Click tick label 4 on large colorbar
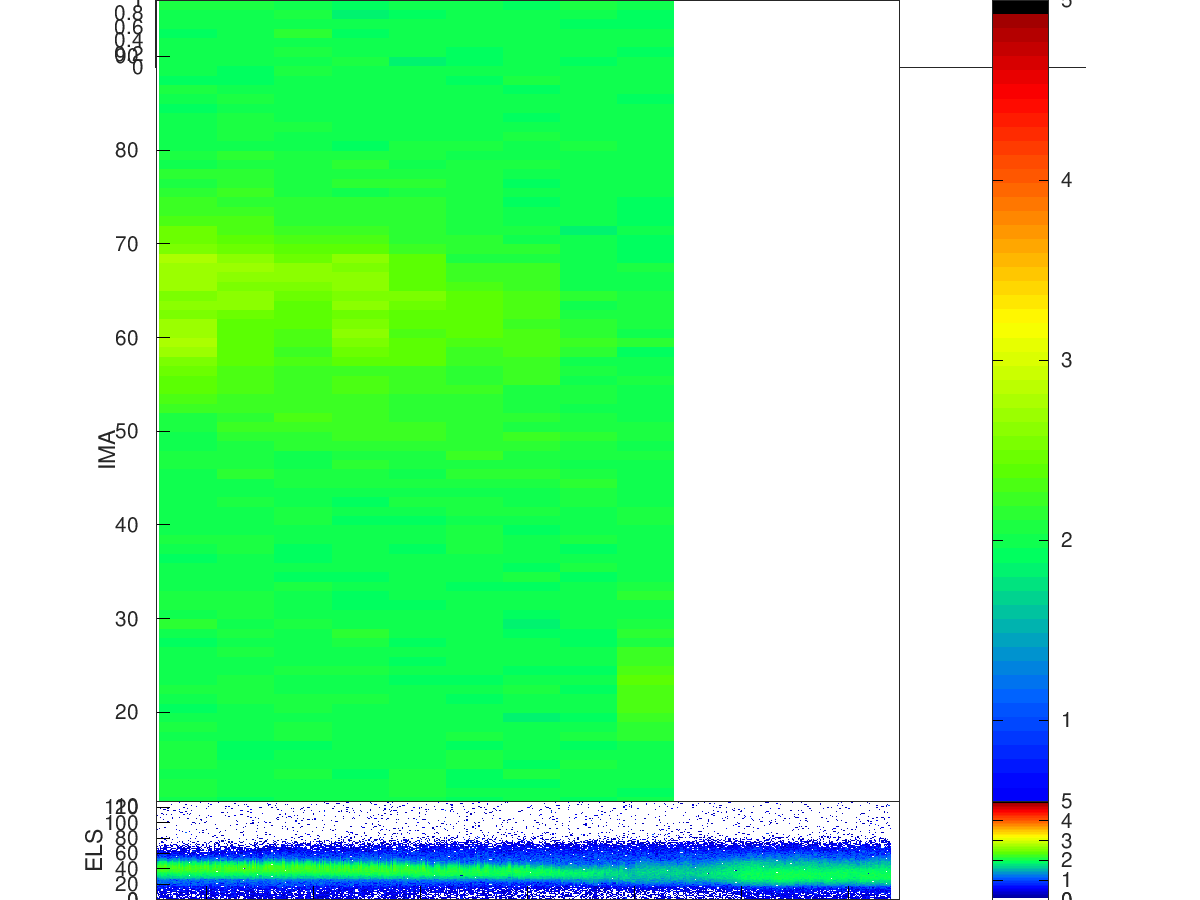Image resolution: width=1200 pixels, height=900 pixels. tap(1067, 180)
